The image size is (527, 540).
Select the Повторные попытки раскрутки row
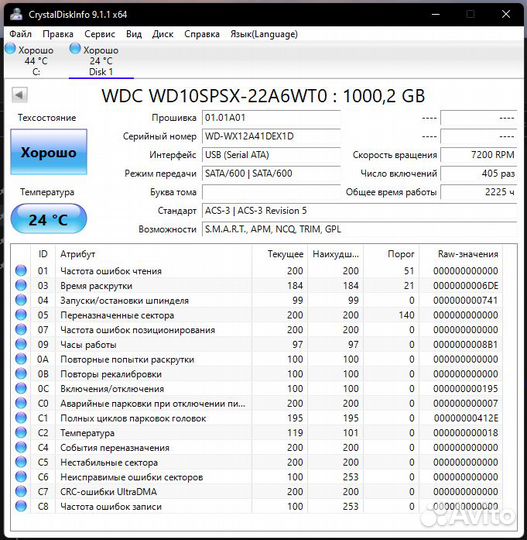257,359
